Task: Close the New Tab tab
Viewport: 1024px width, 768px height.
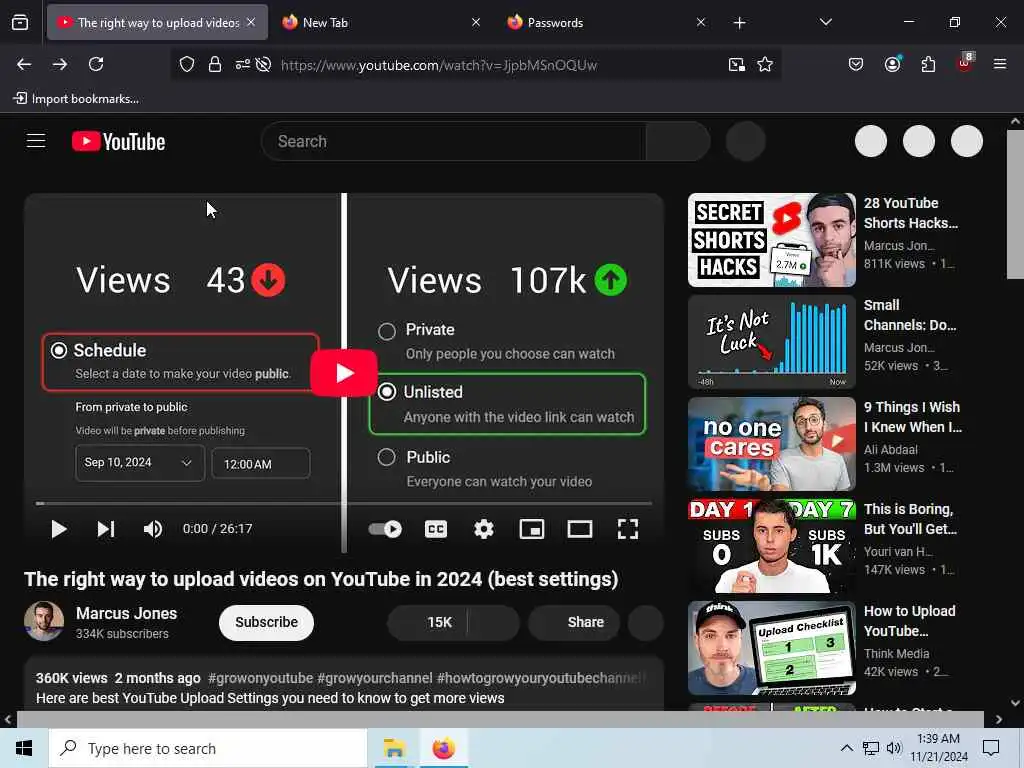Action: point(476,22)
